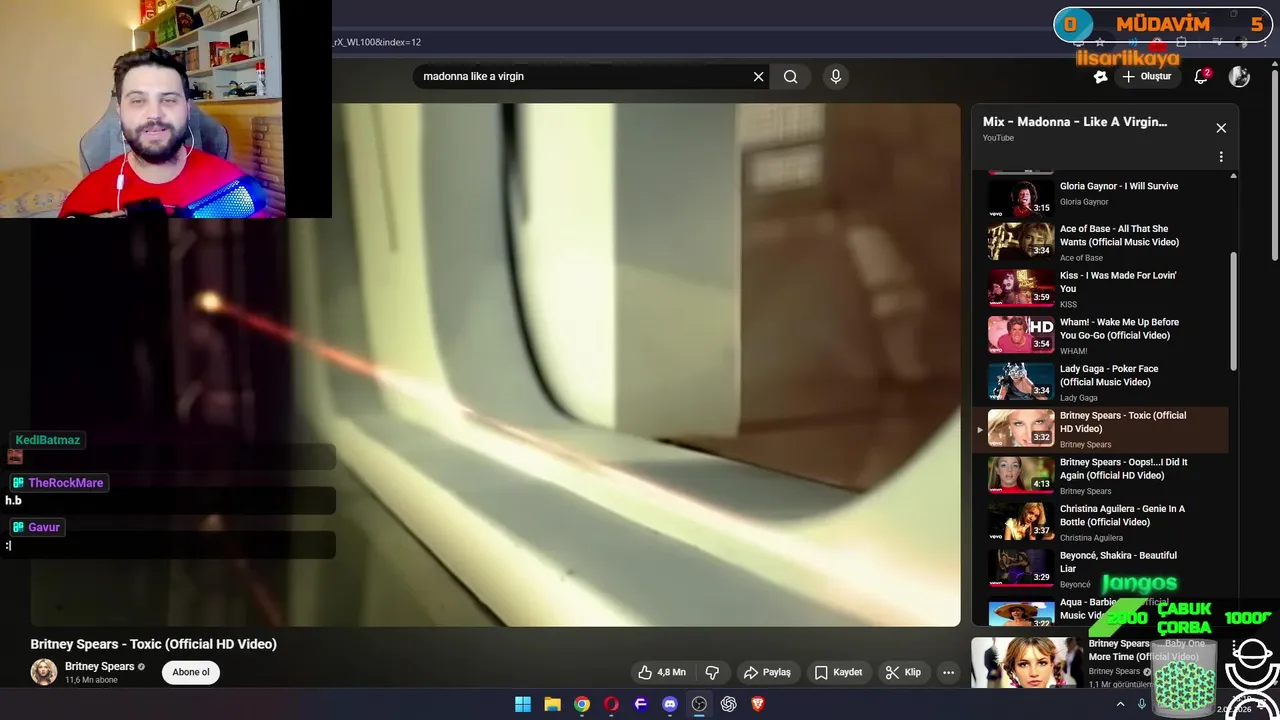The image size is (1280, 720).
Task: Subscribe using the Abone ol button
Action: pos(191,672)
